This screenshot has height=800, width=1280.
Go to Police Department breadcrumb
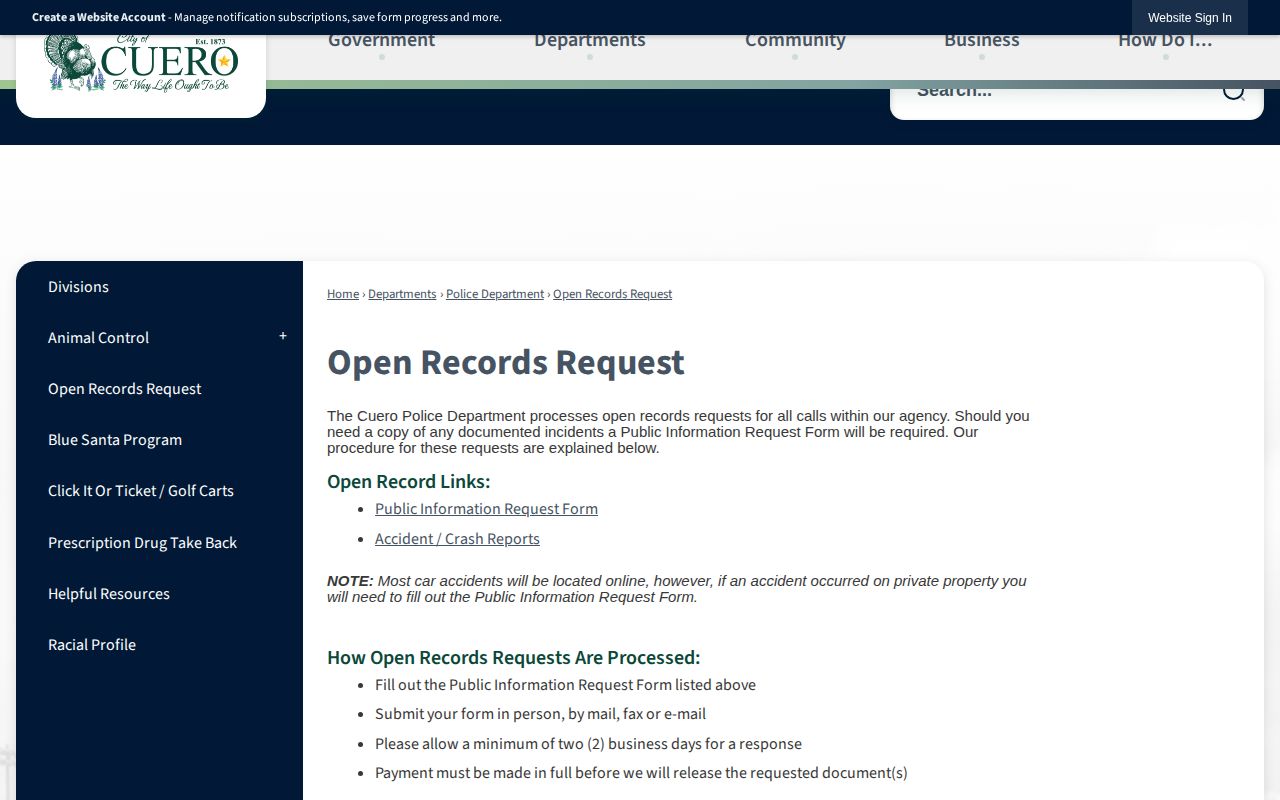click(x=495, y=294)
